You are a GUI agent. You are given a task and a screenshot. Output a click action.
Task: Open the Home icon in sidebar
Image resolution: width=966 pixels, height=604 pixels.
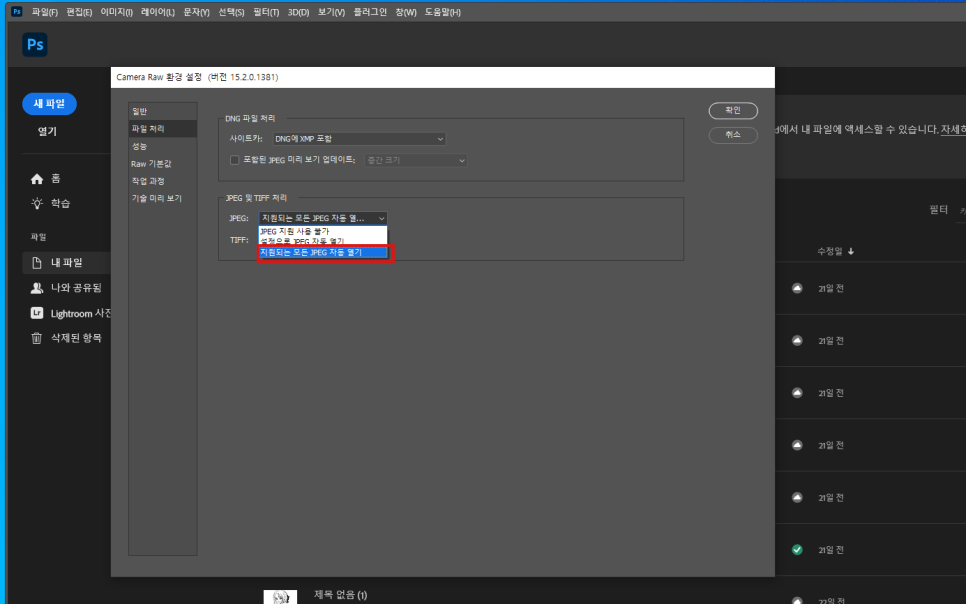point(37,179)
